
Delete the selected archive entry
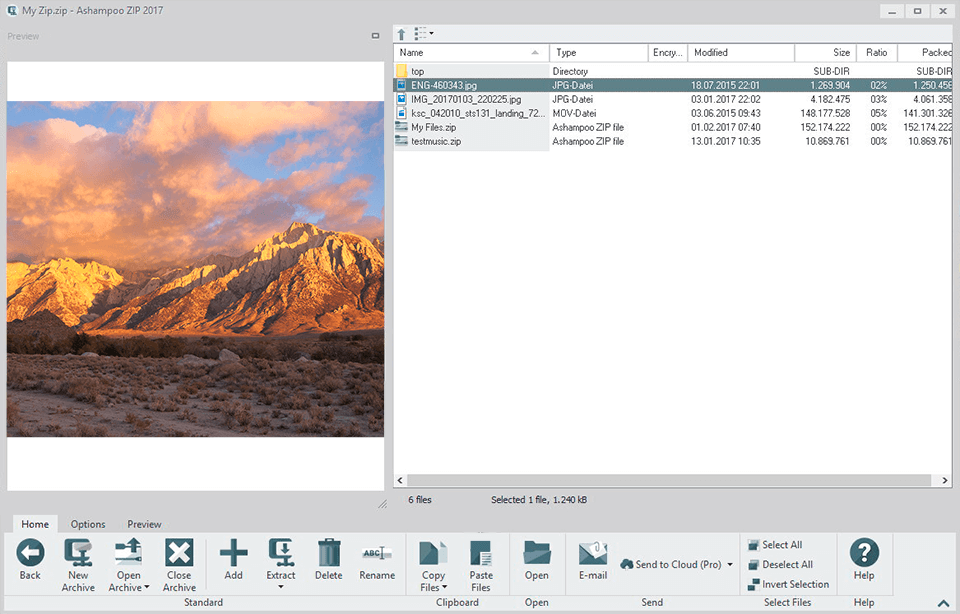tap(328, 560)
